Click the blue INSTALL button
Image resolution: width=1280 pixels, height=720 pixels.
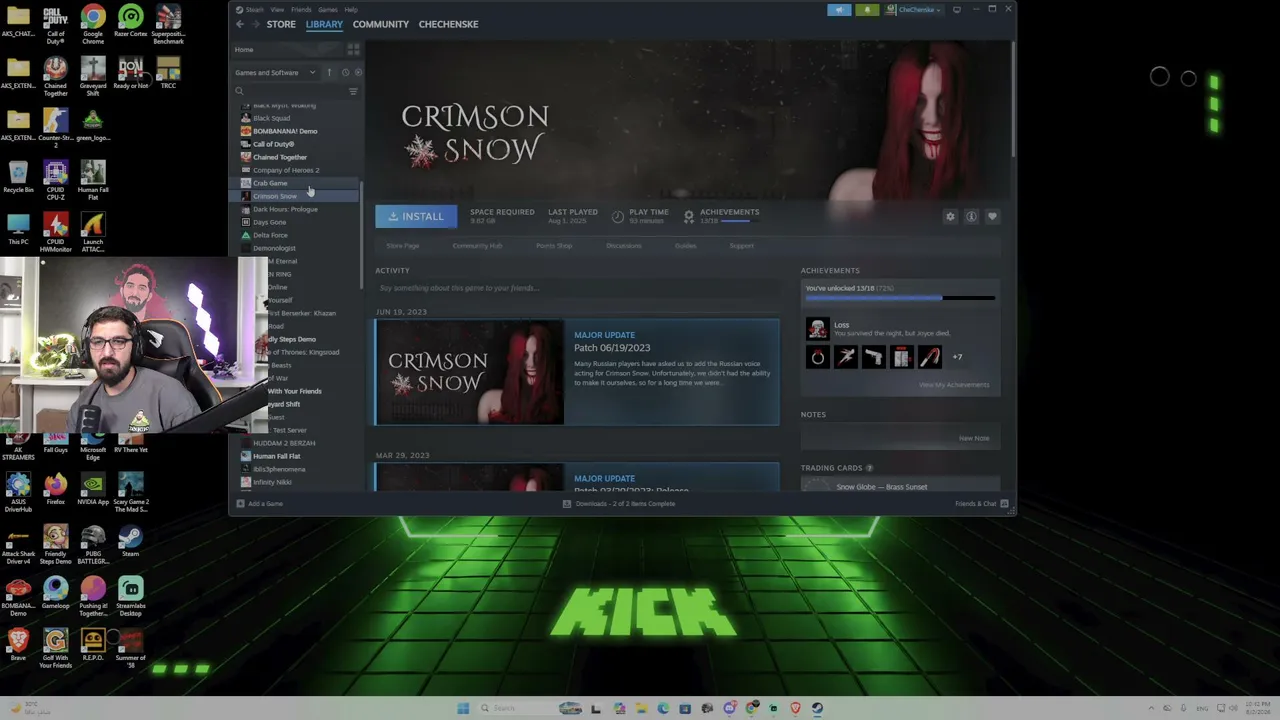tap(416, 216)
